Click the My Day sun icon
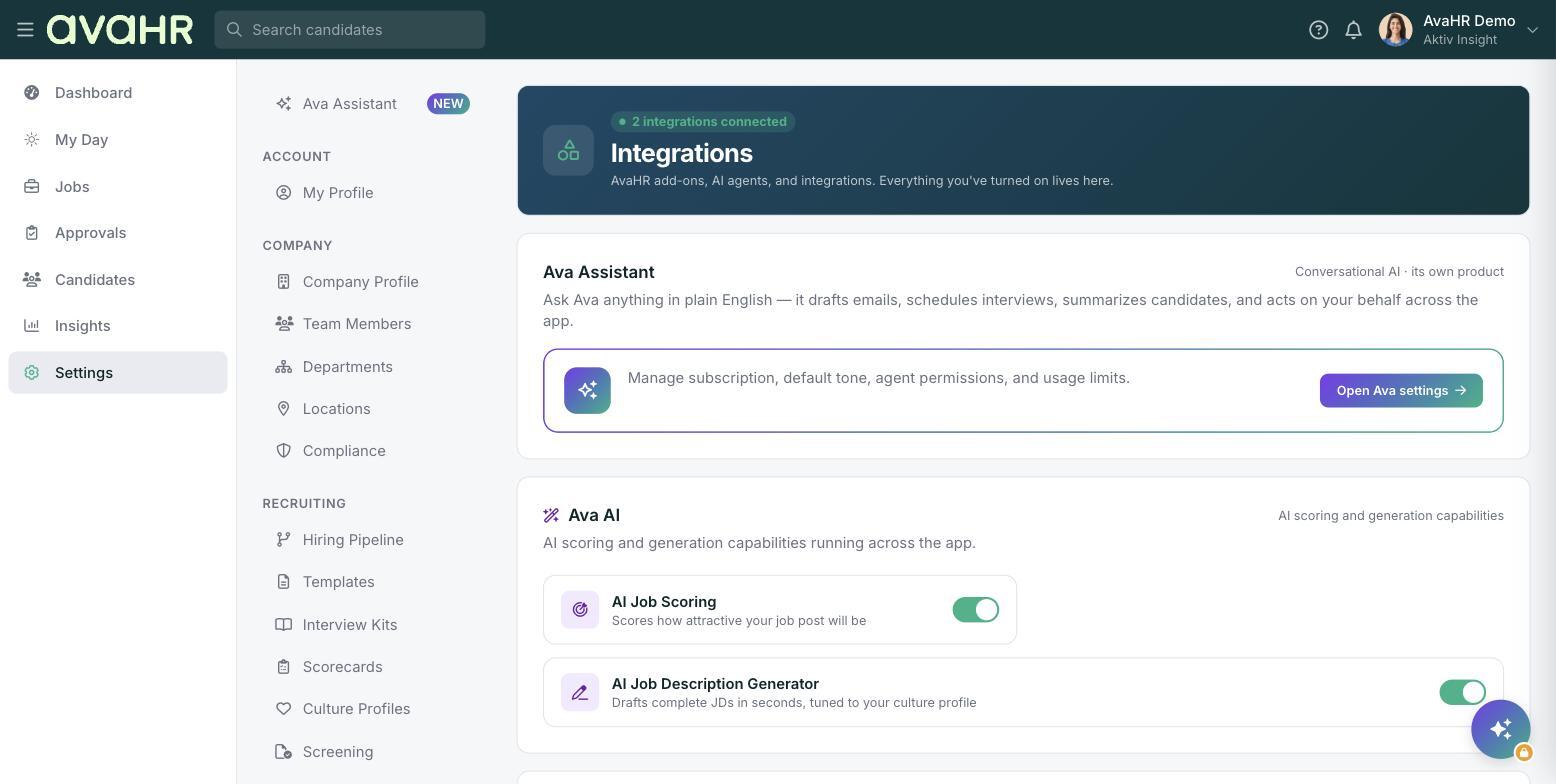The height and width of the screenshot is (784, 1556). point(32,140)
